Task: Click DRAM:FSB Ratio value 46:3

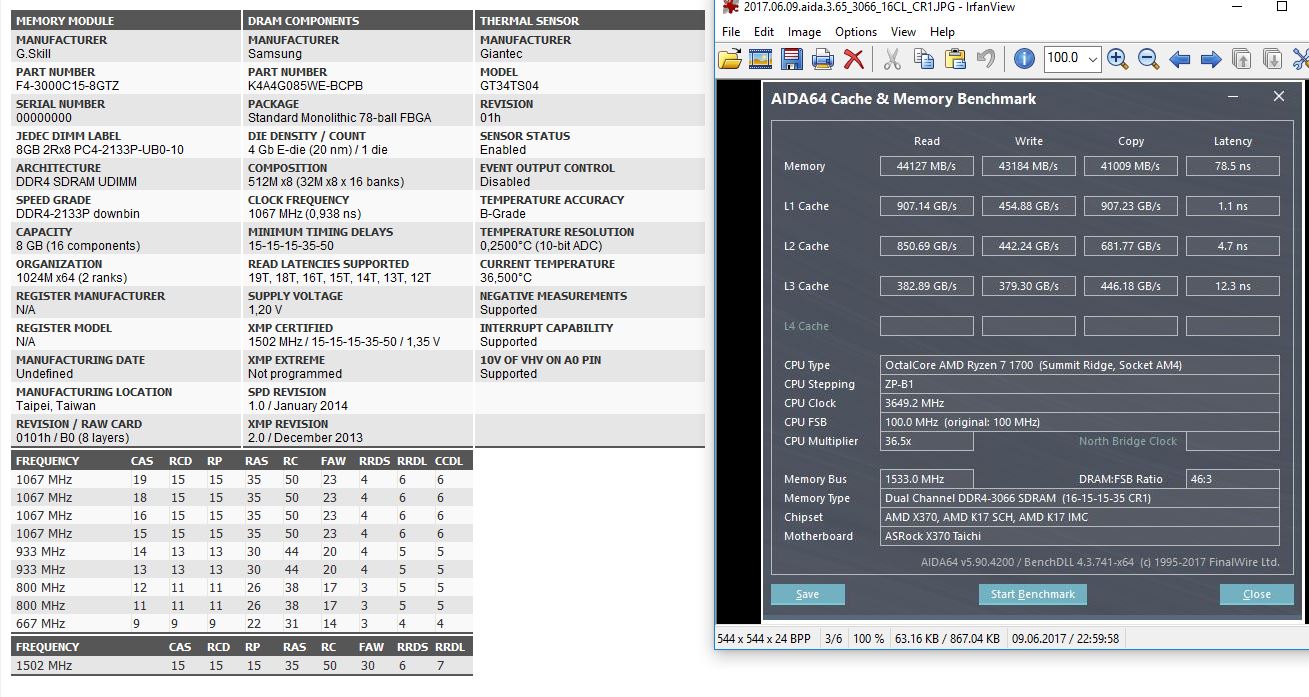Action: [1233, 479]
